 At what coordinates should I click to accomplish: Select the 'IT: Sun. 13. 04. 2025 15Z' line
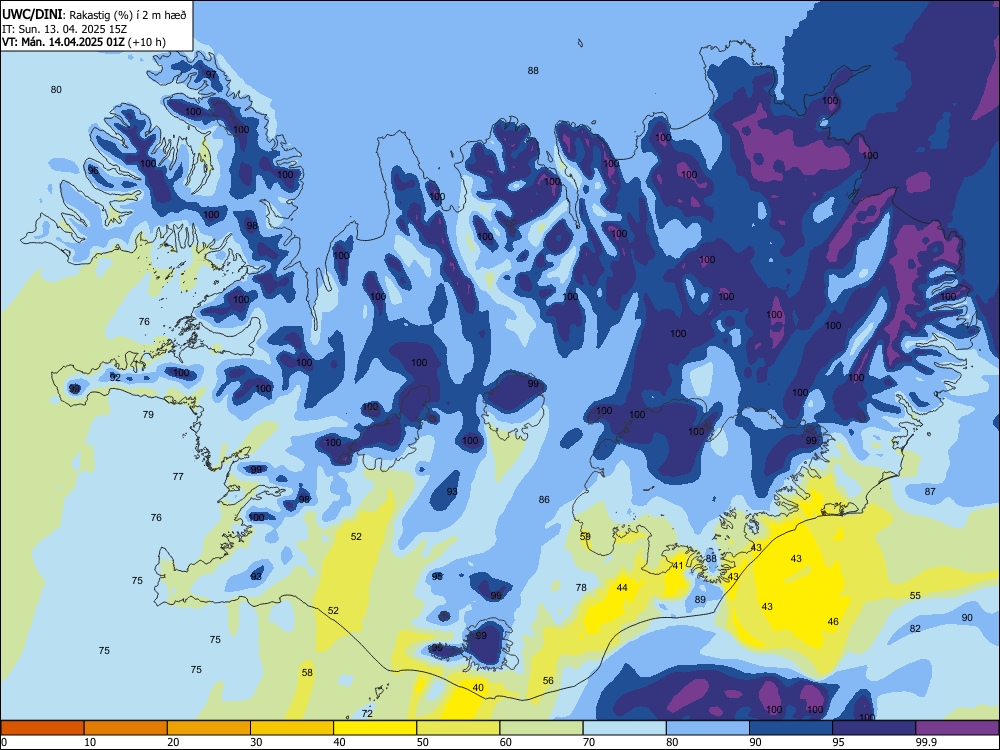tap(66, 29)
